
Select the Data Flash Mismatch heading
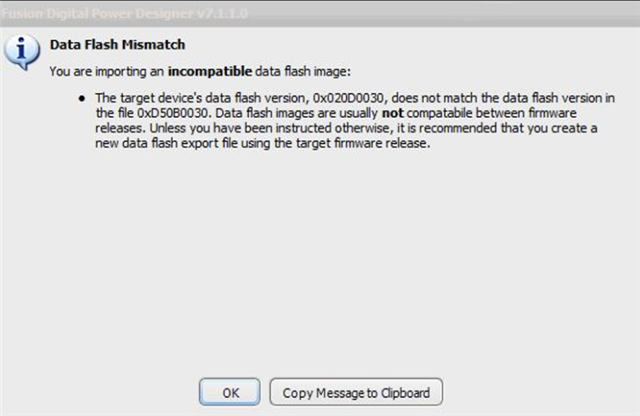[118, 44]
